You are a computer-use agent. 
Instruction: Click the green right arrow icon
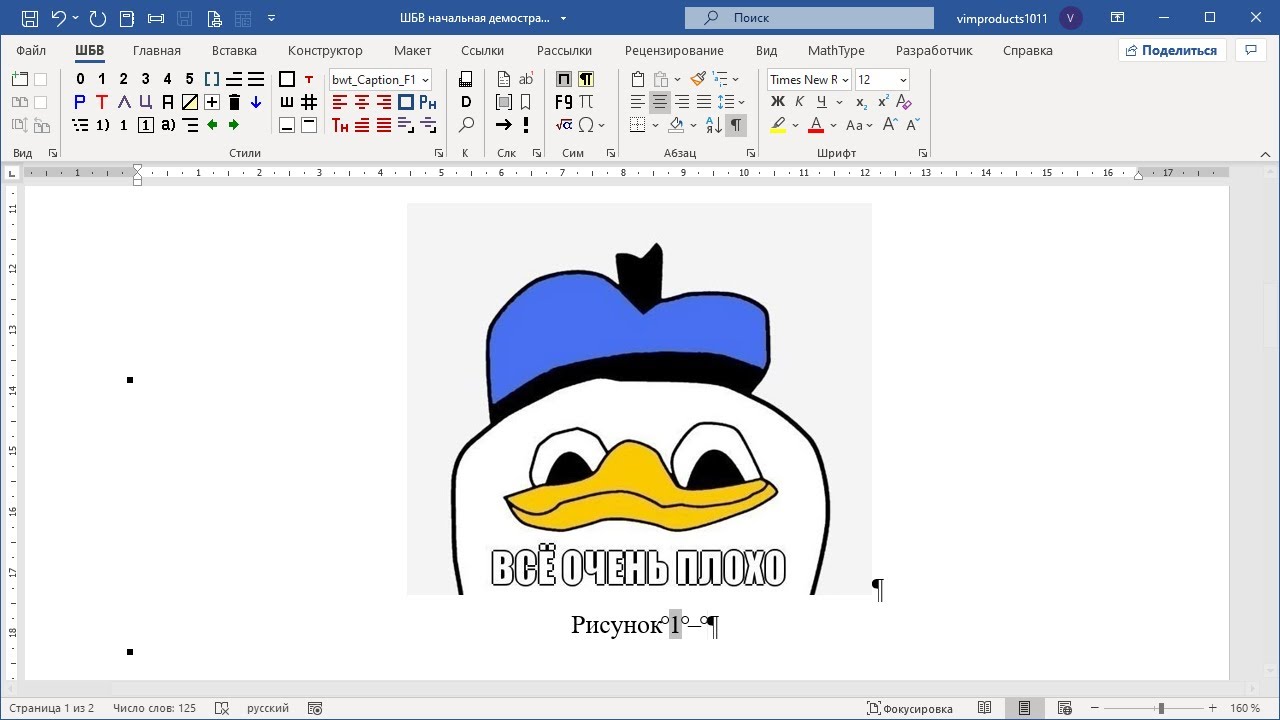[x=234, y=125]
